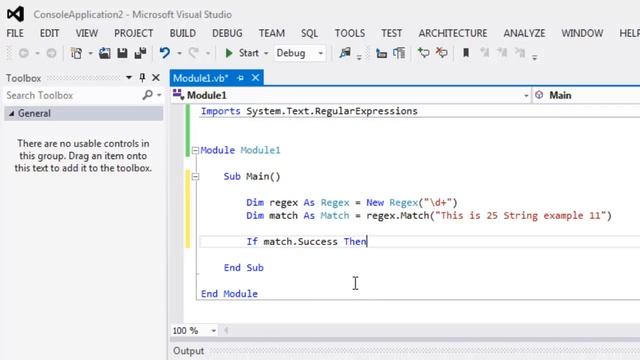Open the Toolbox search options dropdown arrow
The width and height of the screenshot is (640, 360).
[x=159, y=95]
